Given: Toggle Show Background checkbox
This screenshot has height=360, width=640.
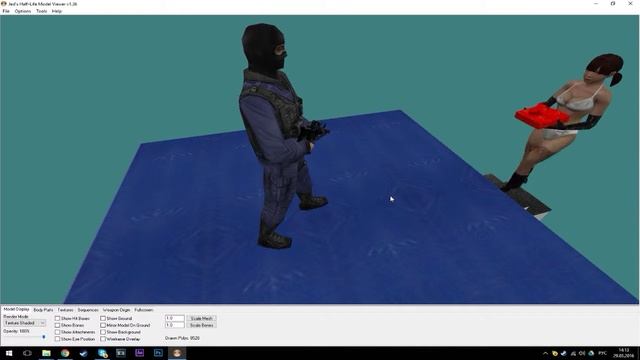Looking at the screenshot, I should point(103,332).
